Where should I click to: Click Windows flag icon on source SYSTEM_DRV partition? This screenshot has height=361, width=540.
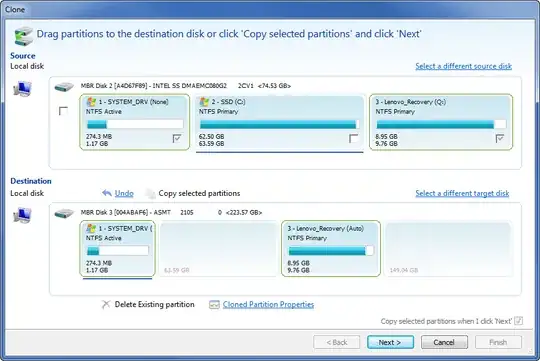point(91,102)
